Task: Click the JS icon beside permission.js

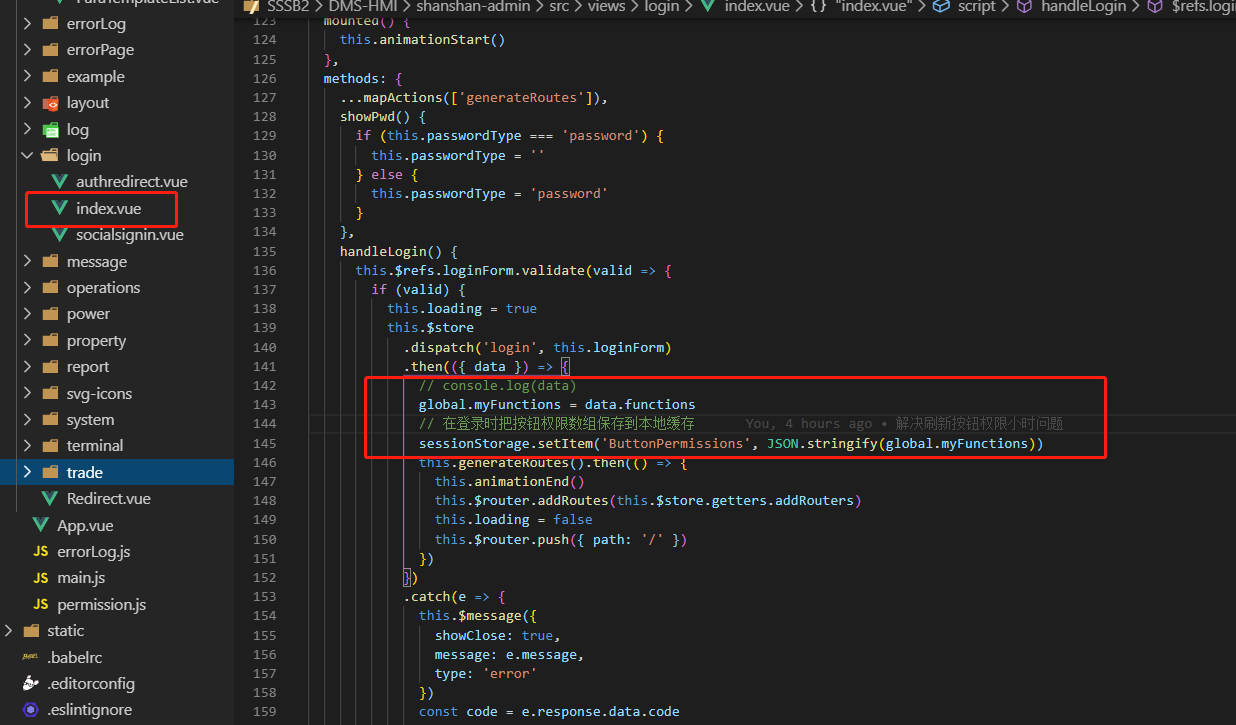Action: click(41, 604)
